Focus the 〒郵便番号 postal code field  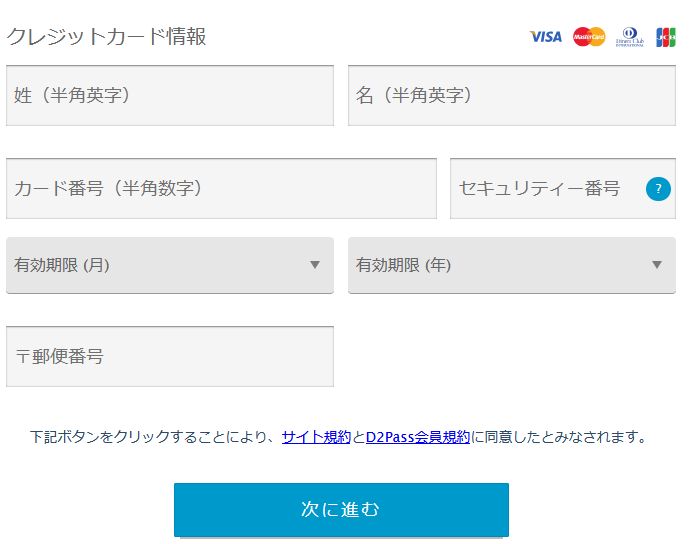pyautogui.click(x=170, y=356)
